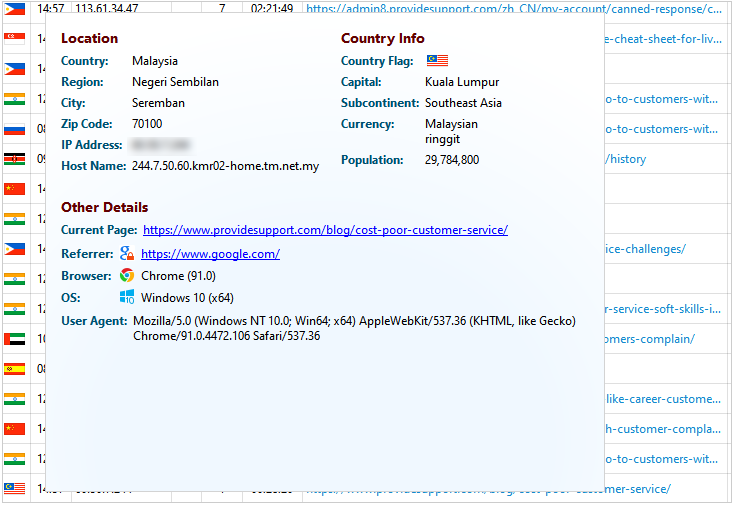Click the Spain flag in the visitor list
The height and width of the screenshot is (505, 735).
15,369
